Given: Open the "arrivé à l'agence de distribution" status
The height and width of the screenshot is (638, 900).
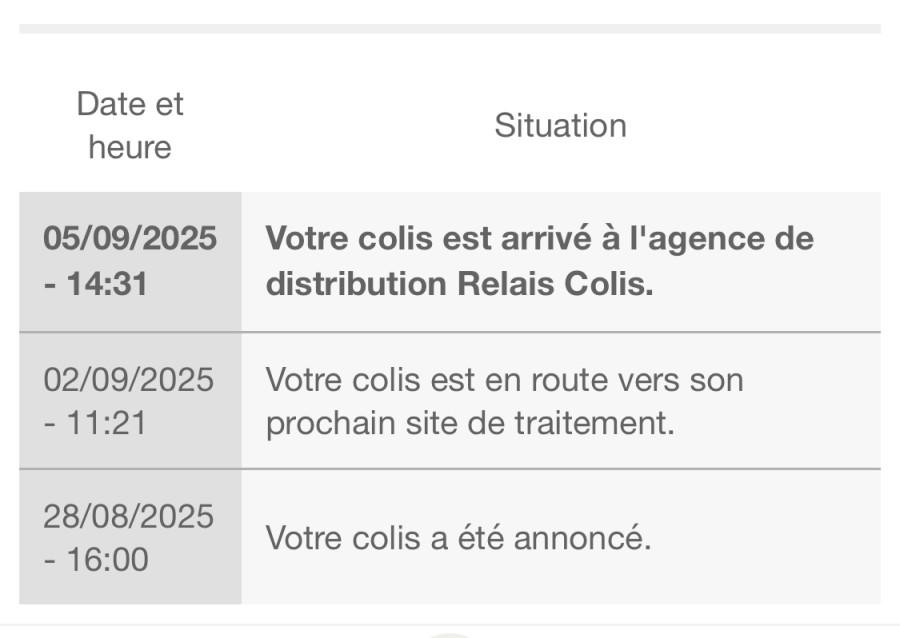Looking at the screenshot, I should 540,261.
